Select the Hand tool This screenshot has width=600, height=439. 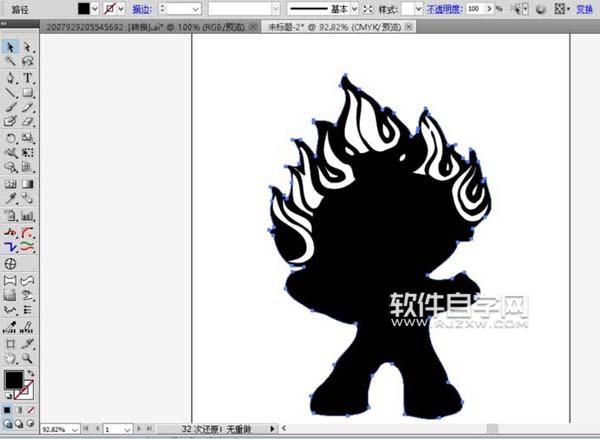(x=10, y=358)
